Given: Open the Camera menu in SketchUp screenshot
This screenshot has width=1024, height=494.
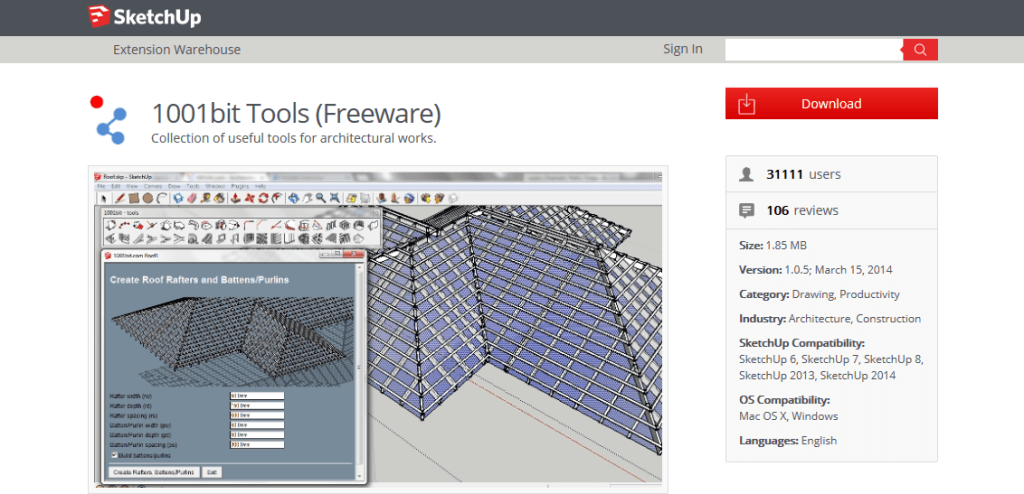Looking at the screenshot, I should pos(153,186).
